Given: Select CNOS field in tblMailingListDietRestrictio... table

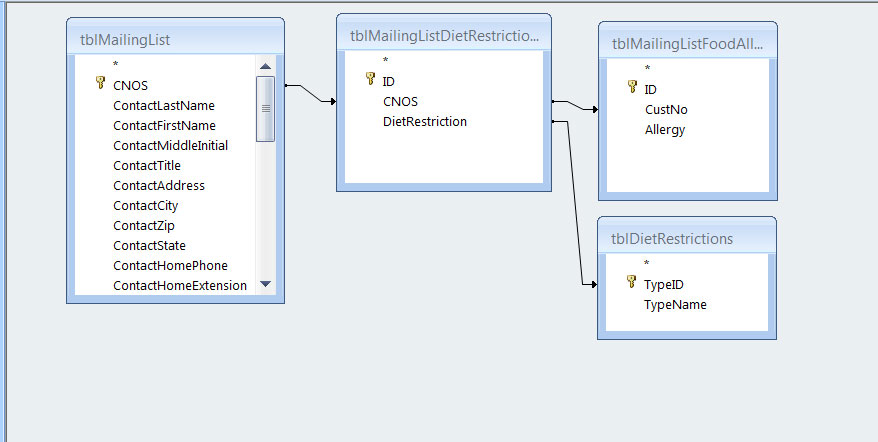Looking at the screenshot, I should (x=400, y=101).
